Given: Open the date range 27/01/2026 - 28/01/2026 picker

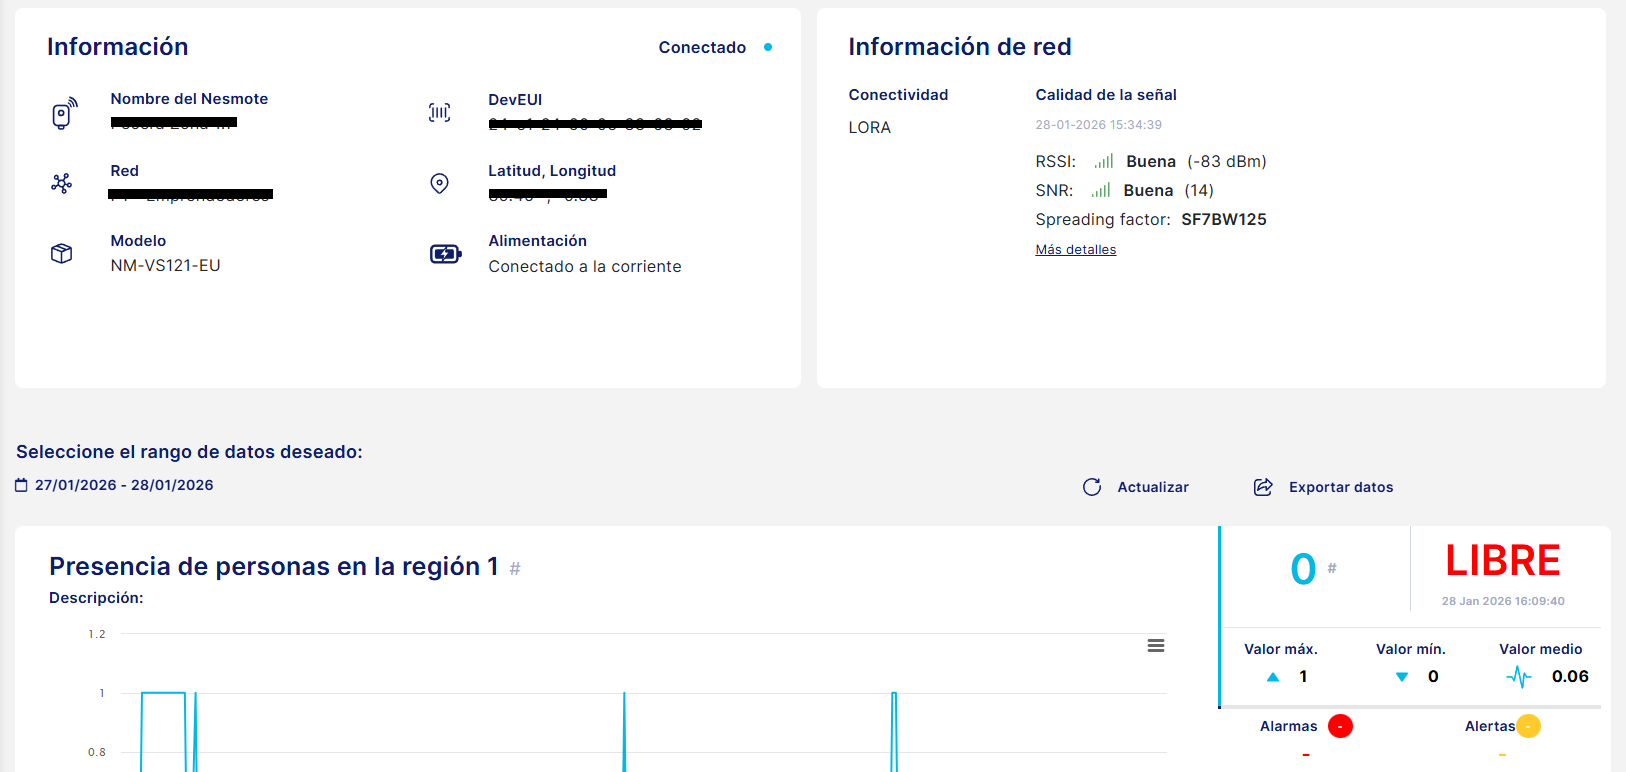Looking at the screenshot, I should point(124,485).
